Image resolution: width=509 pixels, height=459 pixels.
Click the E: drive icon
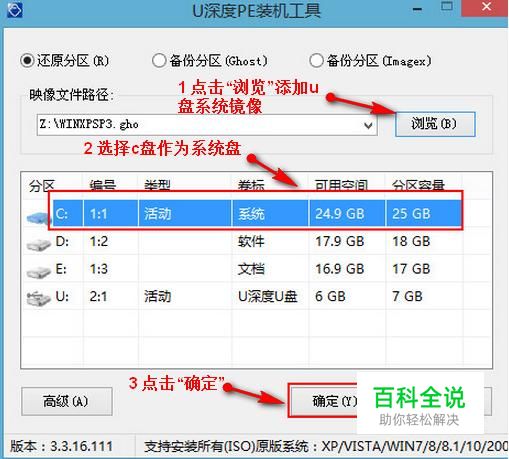39,272
